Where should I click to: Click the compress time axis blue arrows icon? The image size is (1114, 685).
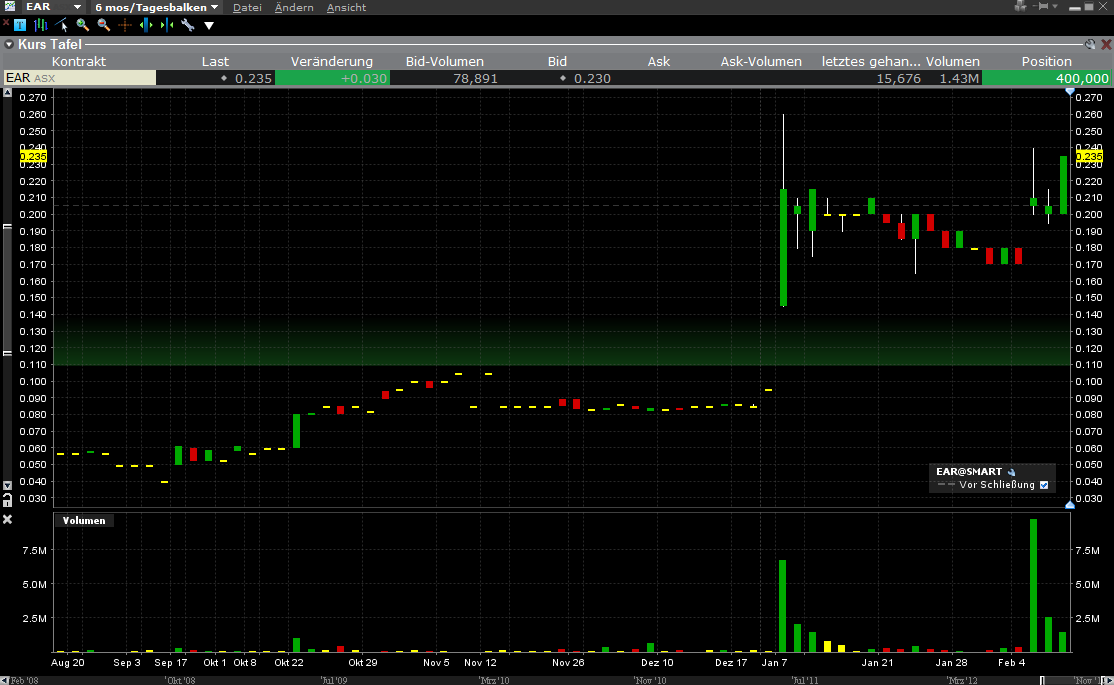(165, 25)
